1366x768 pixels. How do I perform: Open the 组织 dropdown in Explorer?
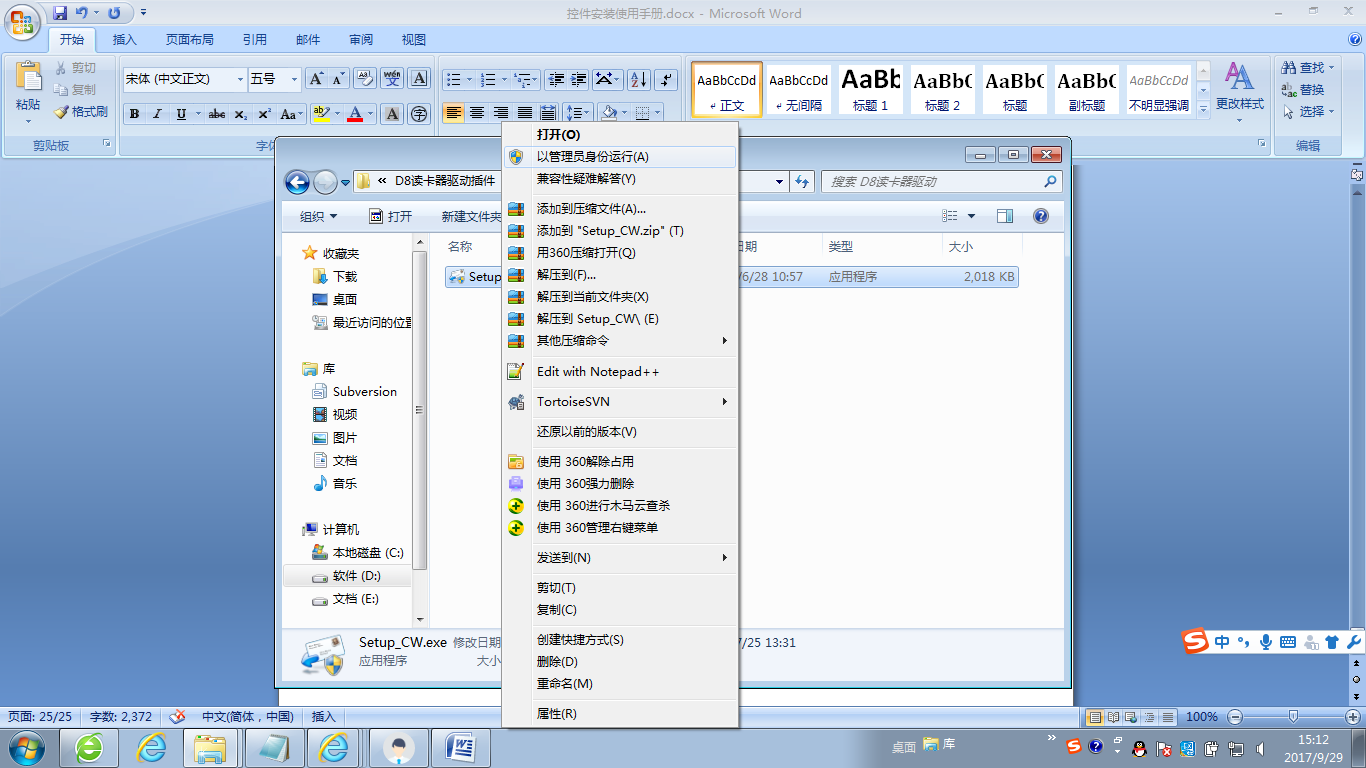click(319, 216)
